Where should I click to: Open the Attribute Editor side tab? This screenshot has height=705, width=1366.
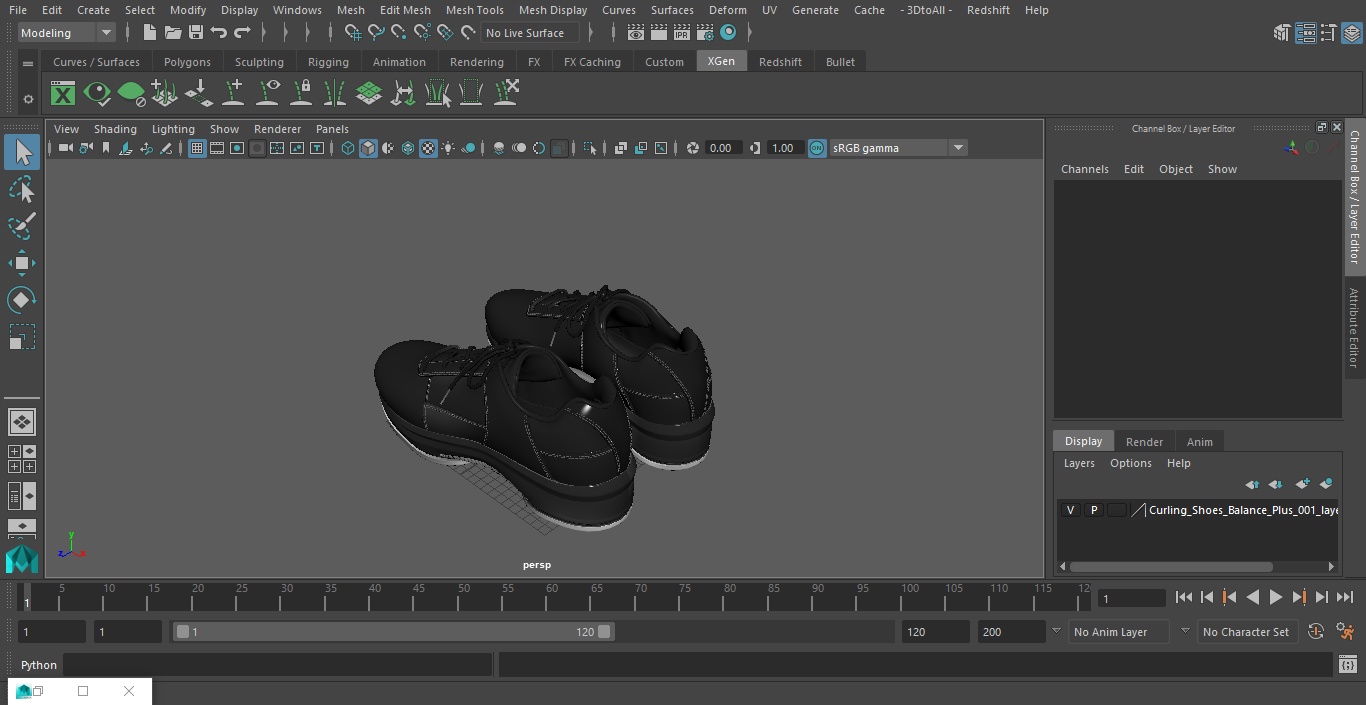coord(1354,328)
